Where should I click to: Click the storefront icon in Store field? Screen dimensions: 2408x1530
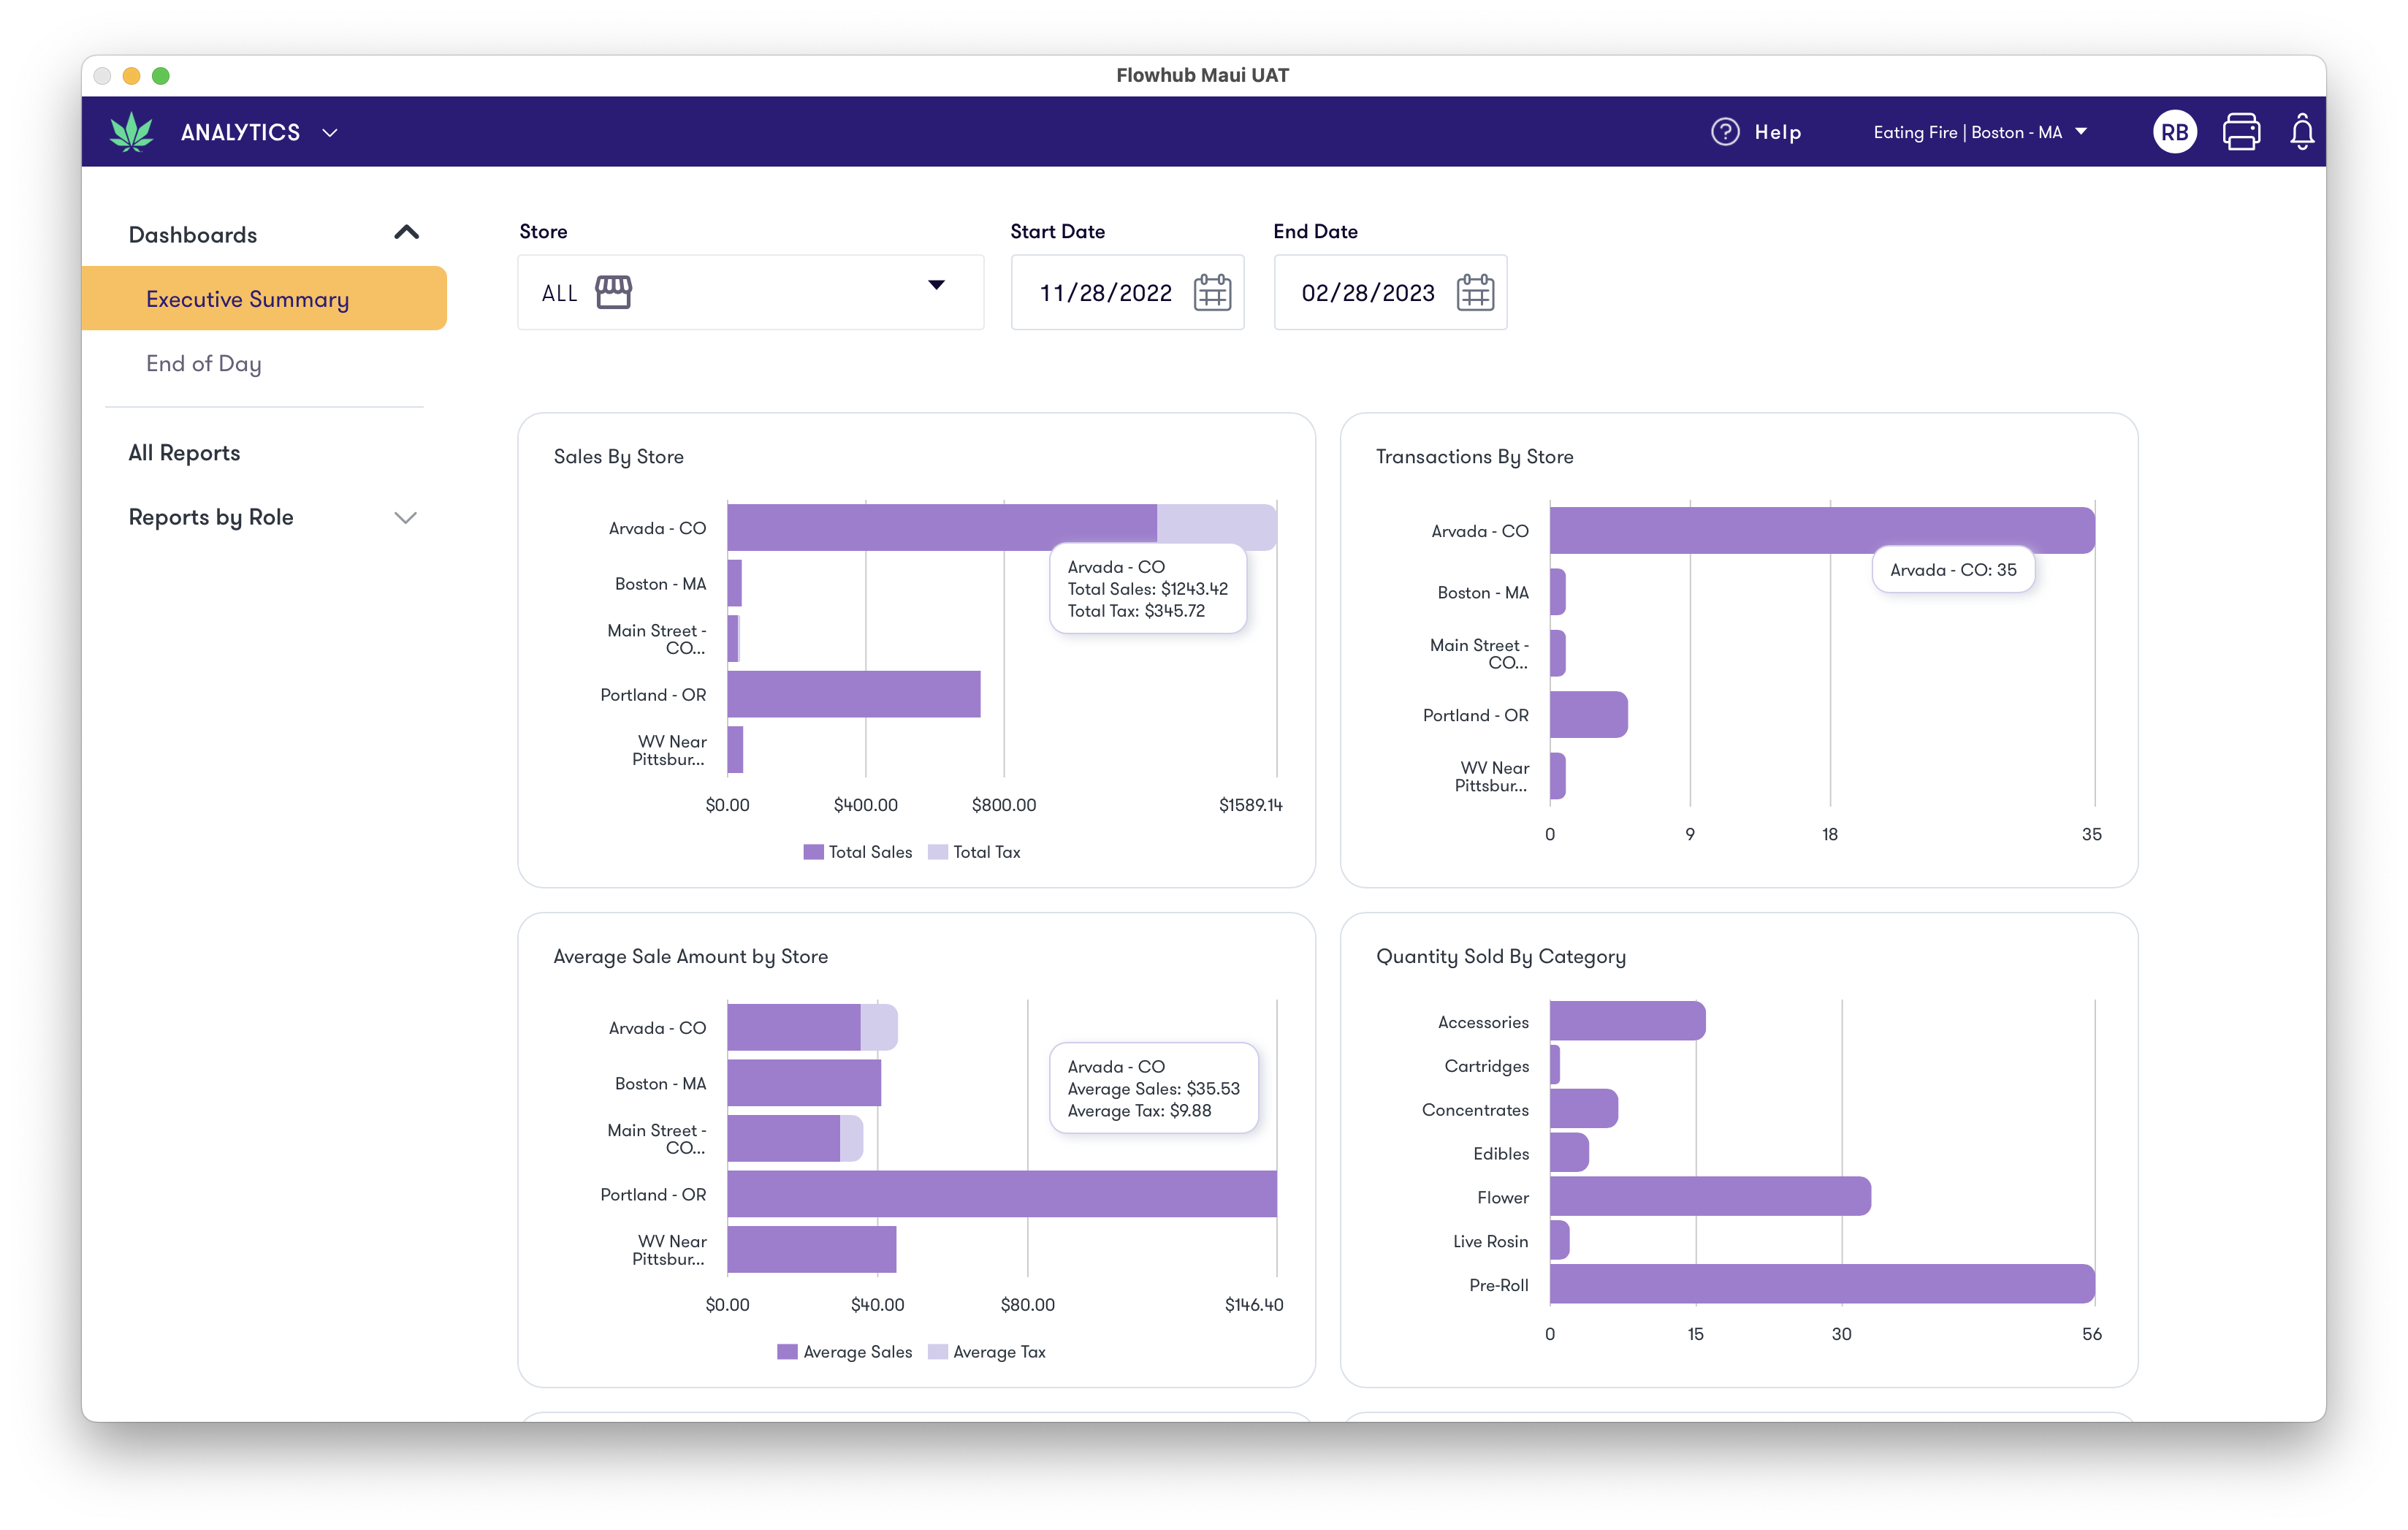coord(613,292)
